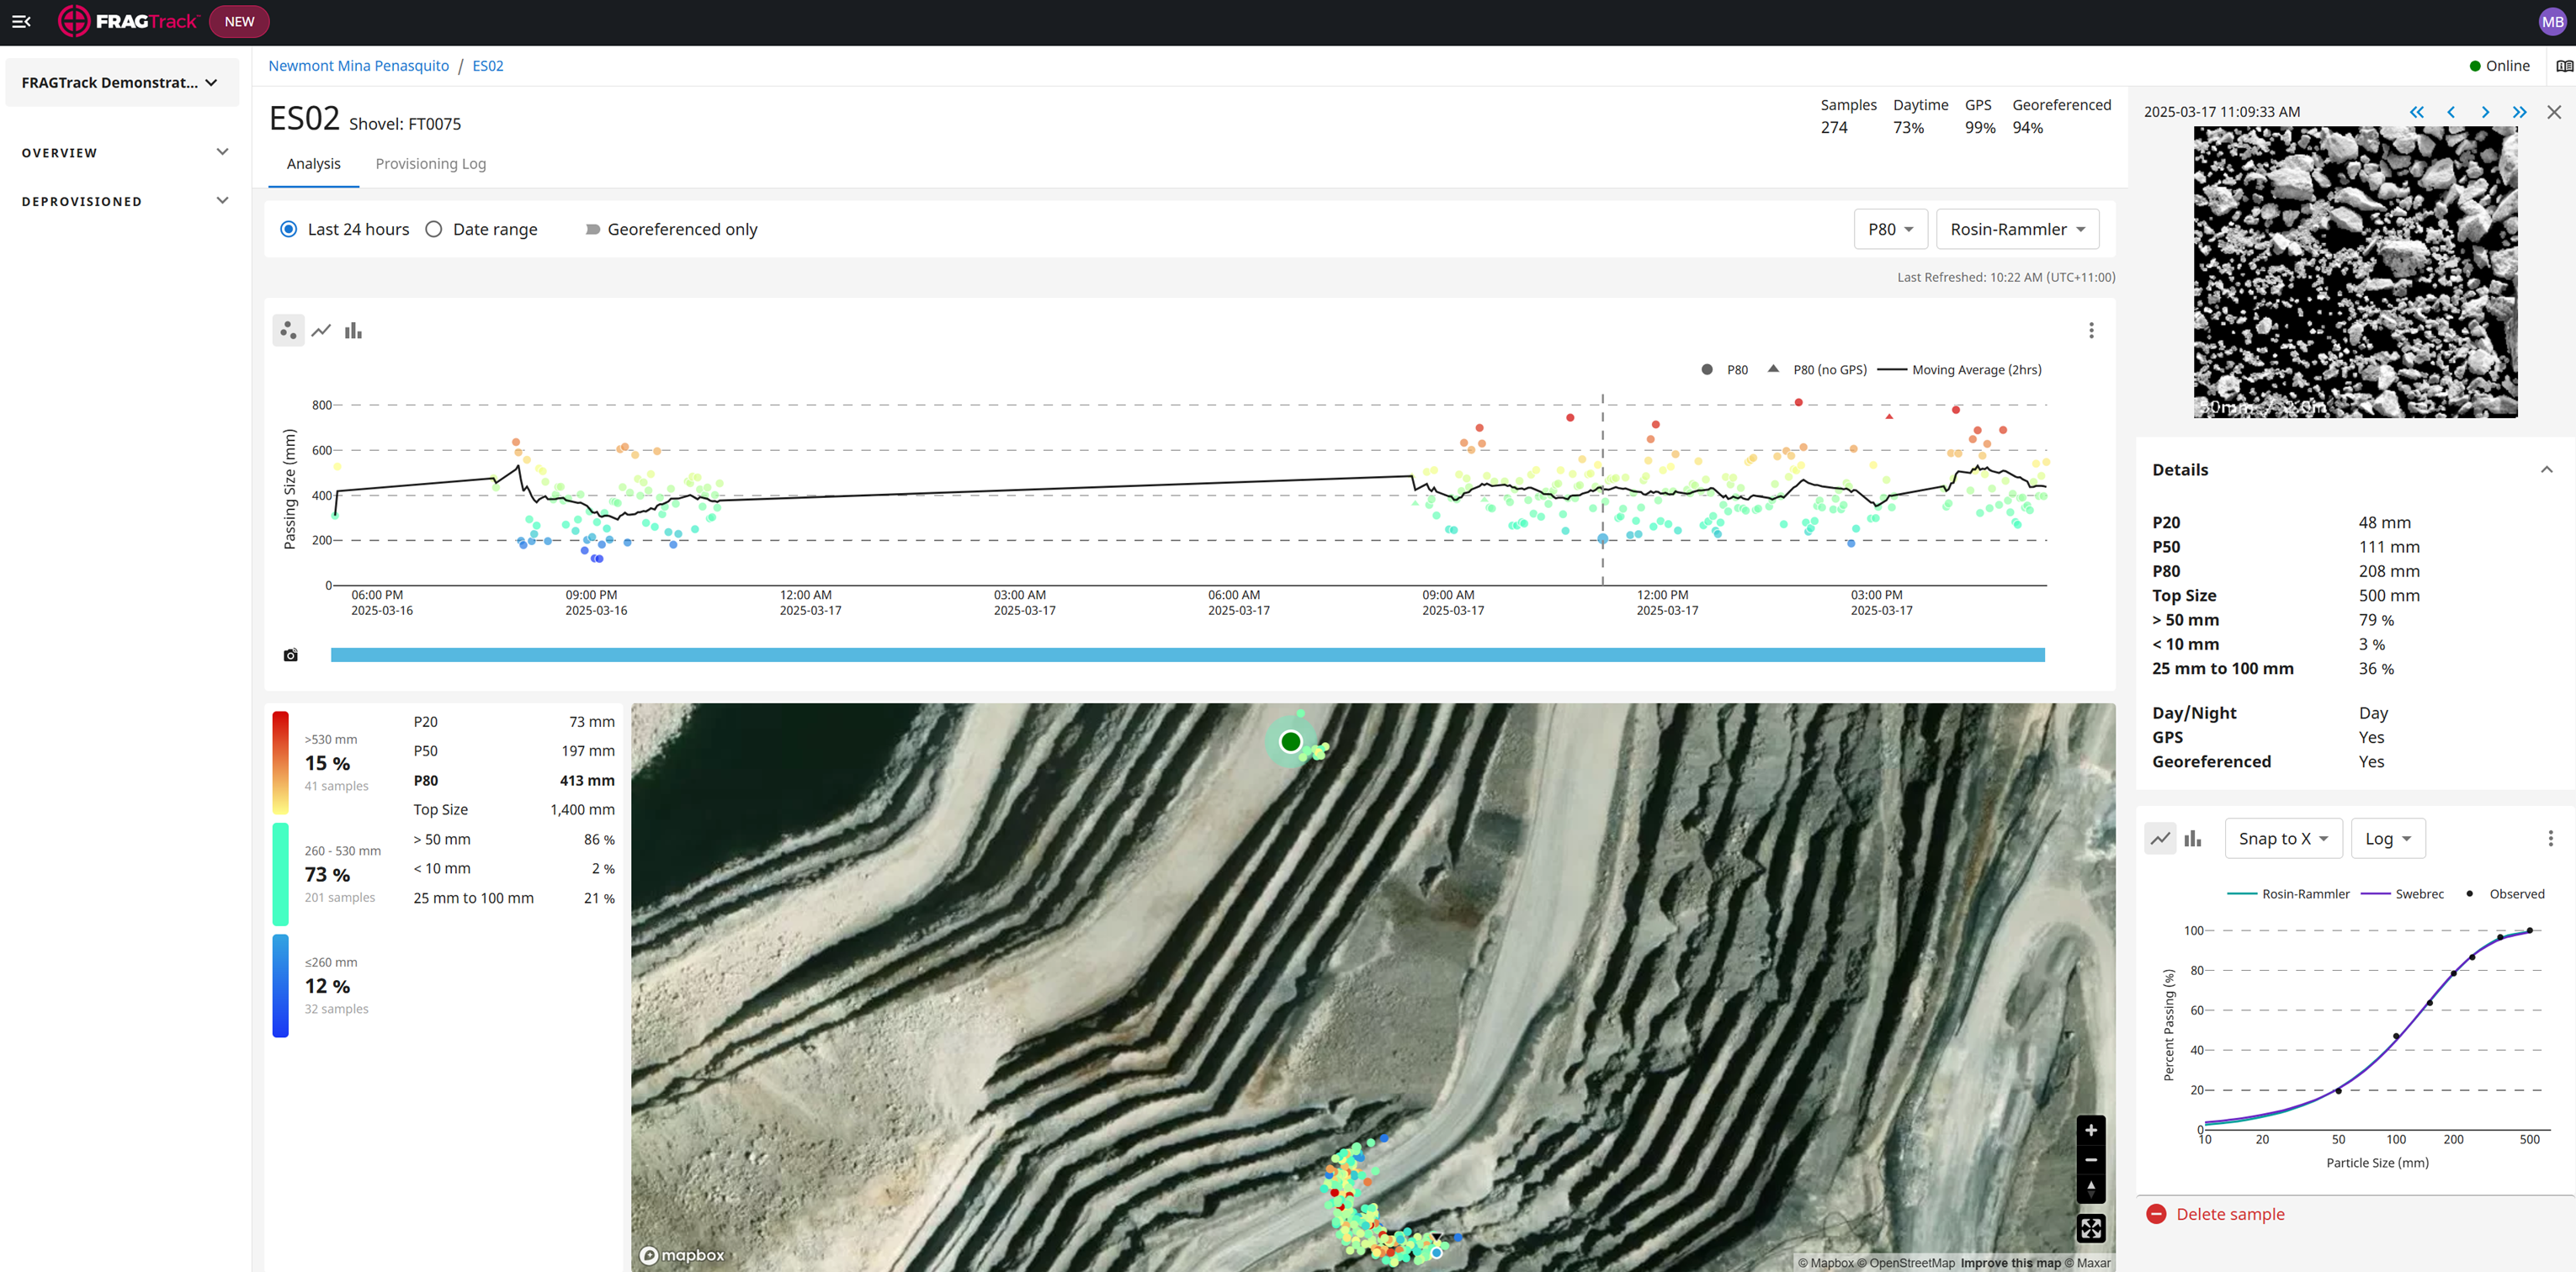Click the blue ≤260 mm color bar
The height and width of the screenshot is (1272, 2576).
[x=281, y=985]
